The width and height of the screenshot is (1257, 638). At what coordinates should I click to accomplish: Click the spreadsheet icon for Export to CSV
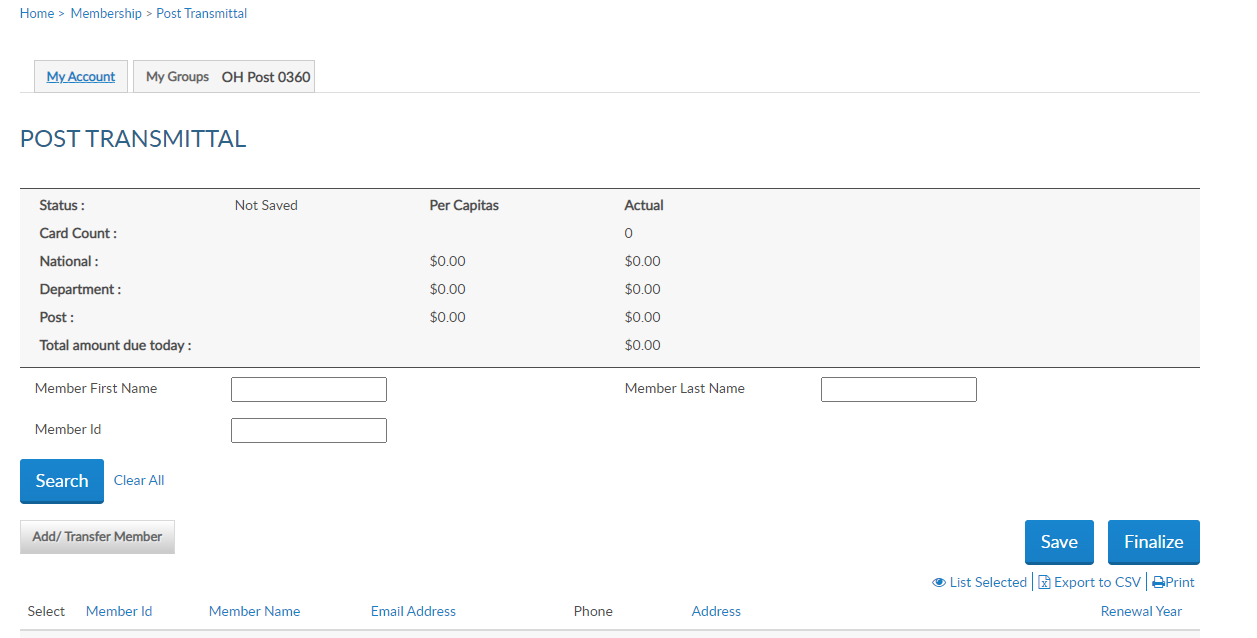[x=1044, y=583]
